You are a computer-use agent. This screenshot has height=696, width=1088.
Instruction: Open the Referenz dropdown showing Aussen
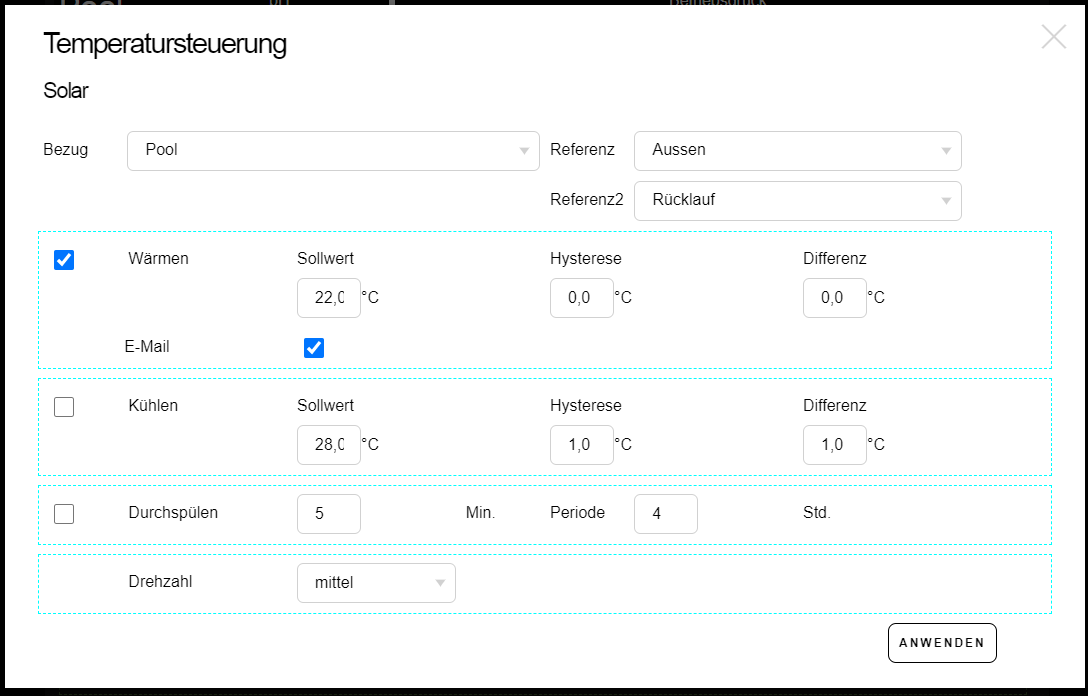pyautogui.click(x=797, y=151)
